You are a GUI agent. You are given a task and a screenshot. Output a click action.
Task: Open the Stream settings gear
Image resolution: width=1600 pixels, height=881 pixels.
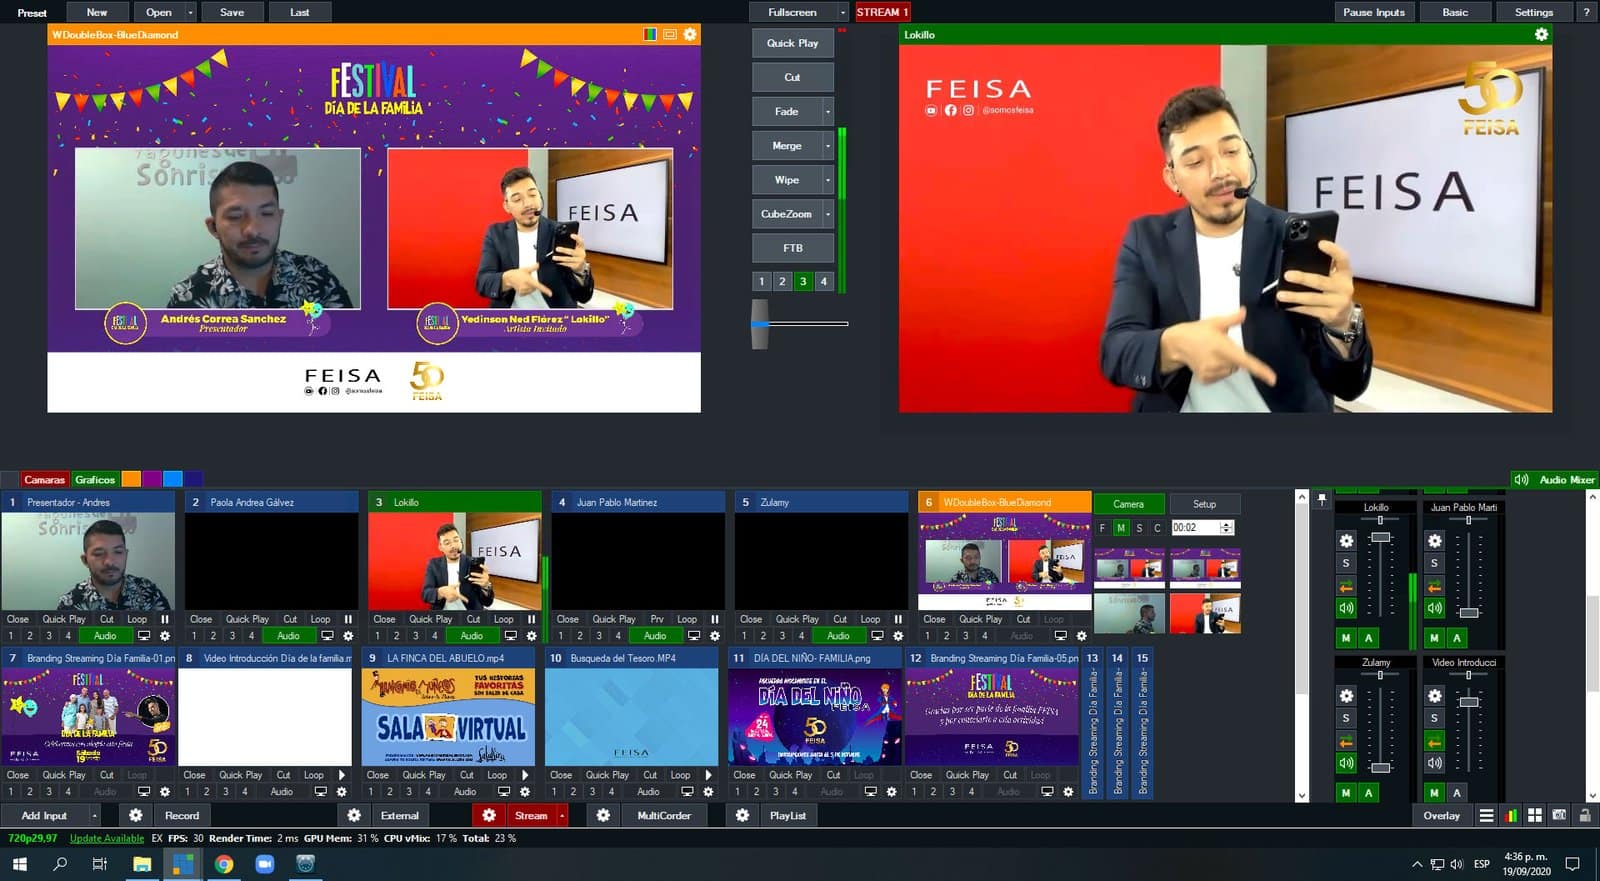pos(489,816)
